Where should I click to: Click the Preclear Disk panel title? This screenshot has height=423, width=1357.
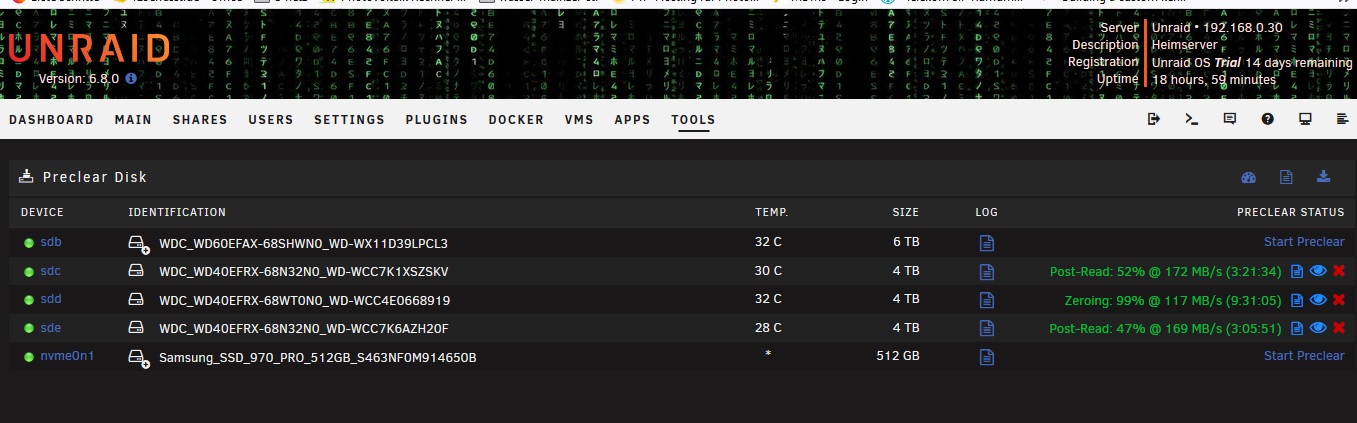pos(95,177)
